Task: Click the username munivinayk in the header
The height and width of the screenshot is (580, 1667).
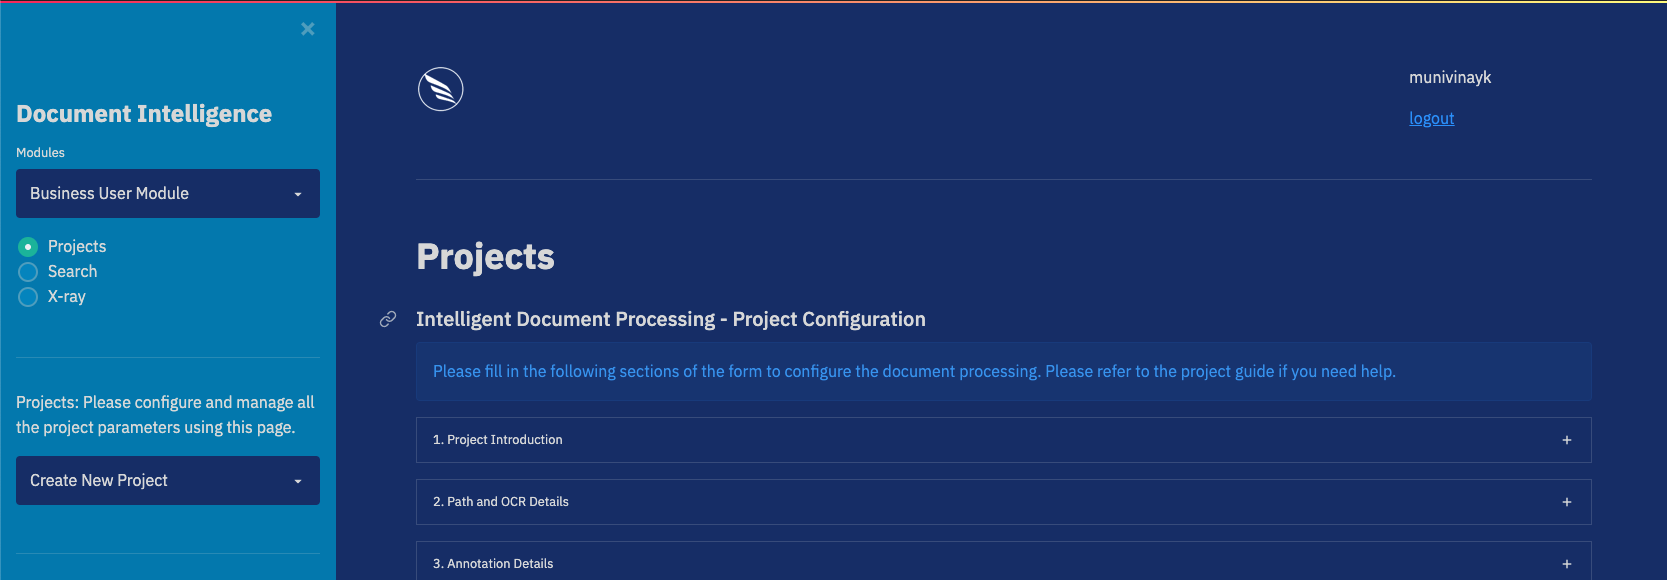Action: (1449, 77)
